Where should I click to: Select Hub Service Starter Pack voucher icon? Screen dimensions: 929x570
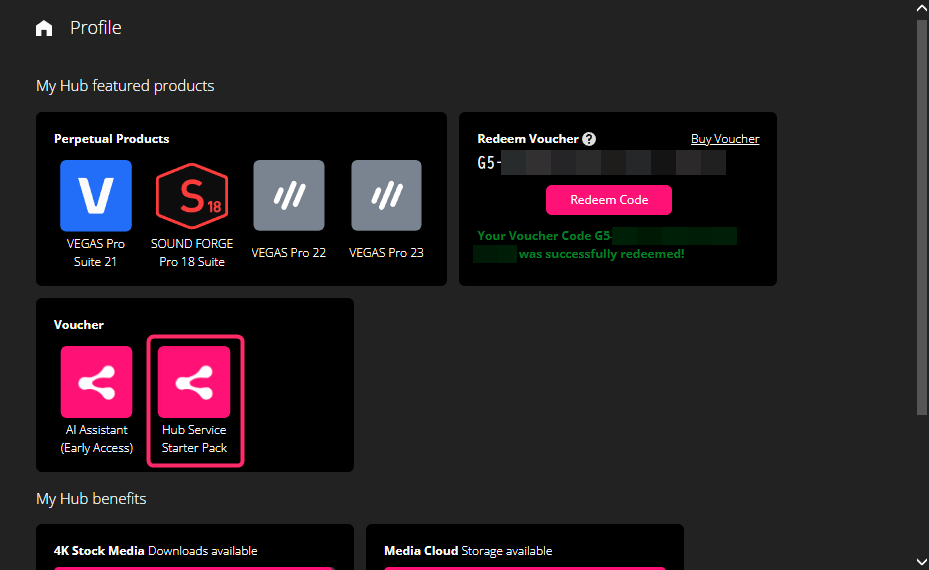pyautogui.click(x=194, y=382)
